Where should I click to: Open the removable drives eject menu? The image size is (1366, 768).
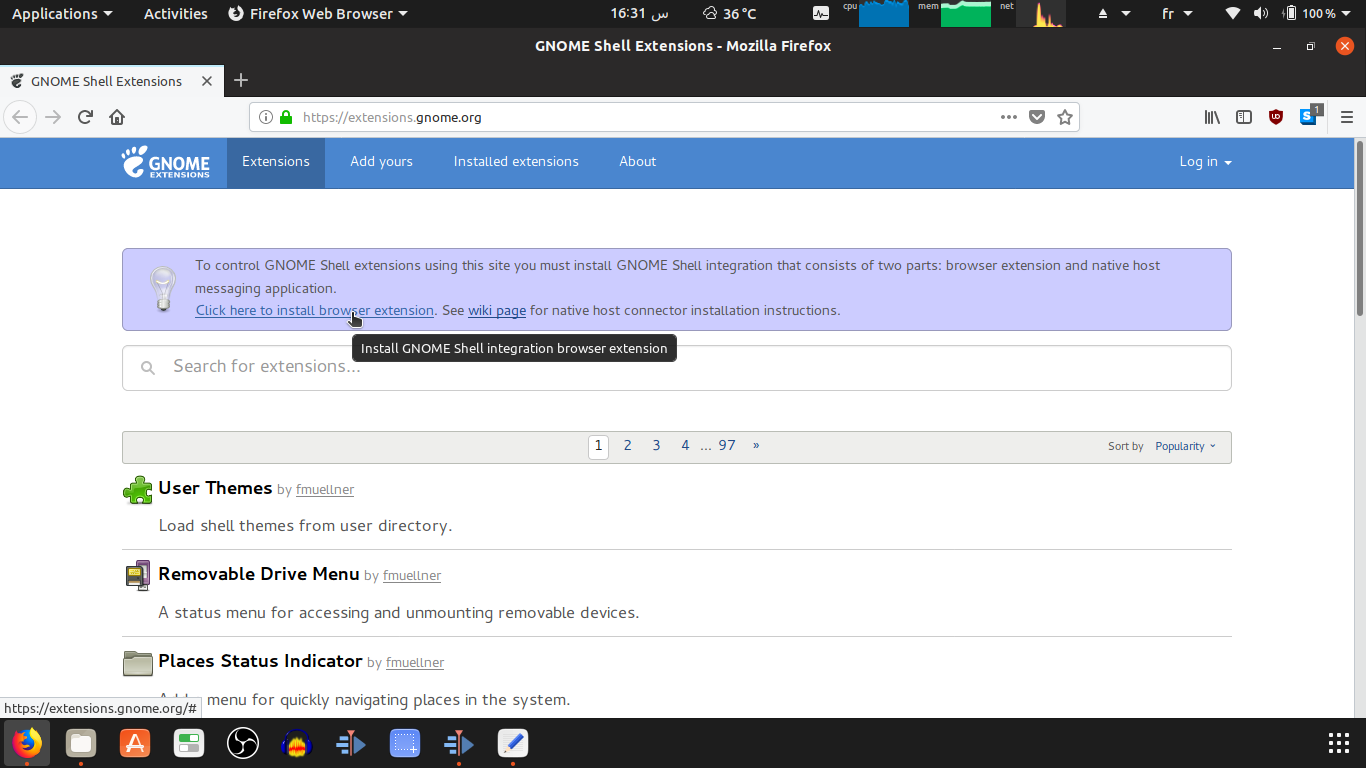[x=1114, y=14]
